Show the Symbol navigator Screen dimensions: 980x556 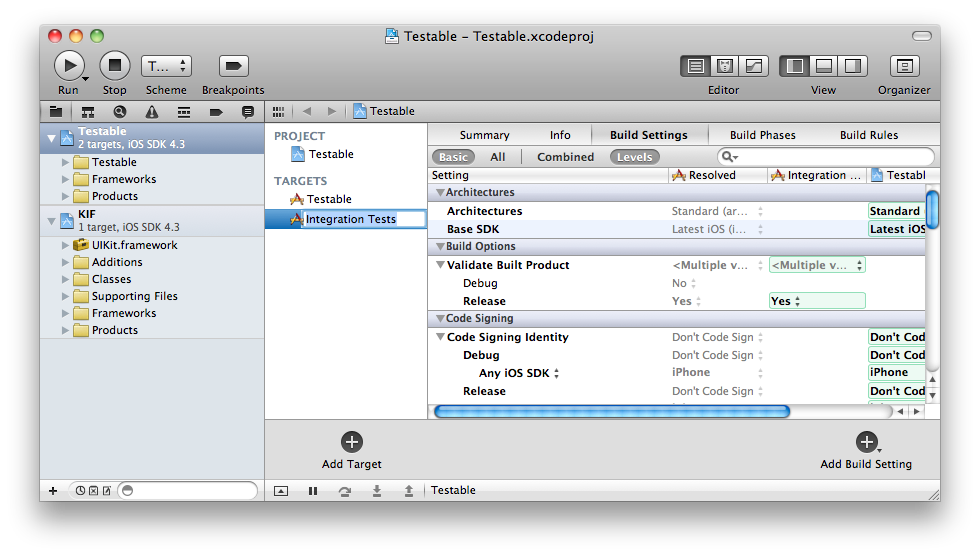88,112
